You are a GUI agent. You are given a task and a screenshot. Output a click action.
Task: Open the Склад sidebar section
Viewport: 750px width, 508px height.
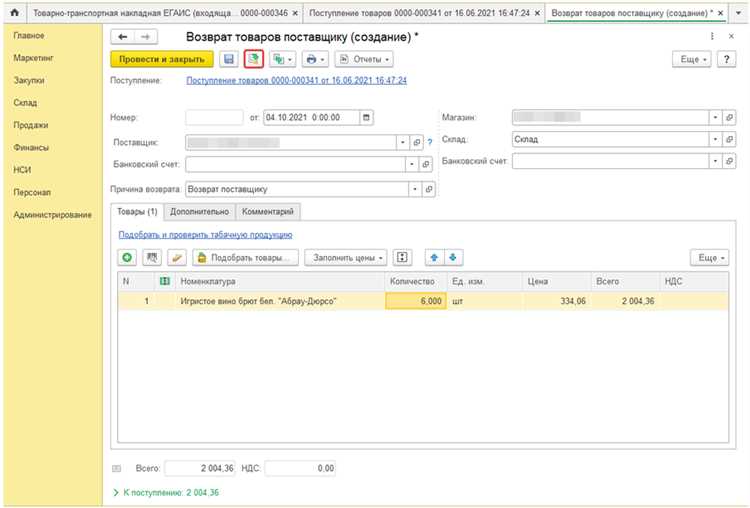(25, 103)
